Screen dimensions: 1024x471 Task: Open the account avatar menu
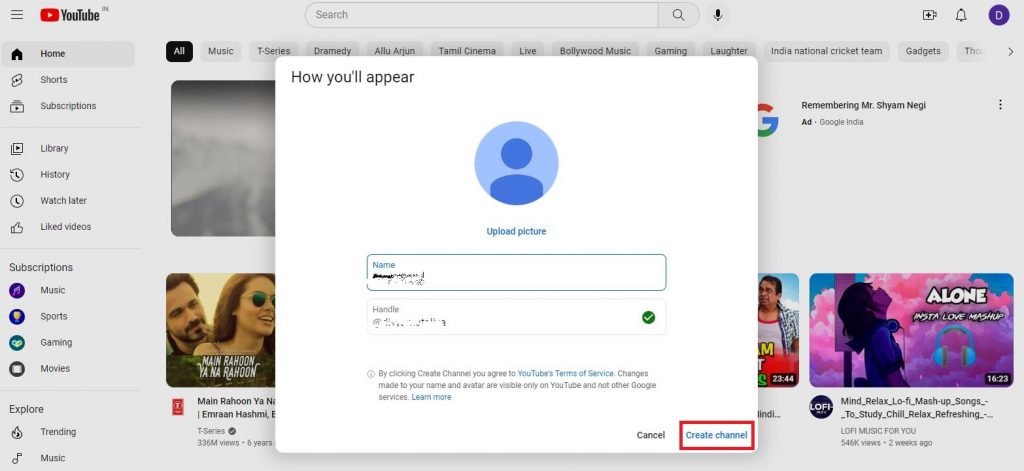tap(999, 15)
